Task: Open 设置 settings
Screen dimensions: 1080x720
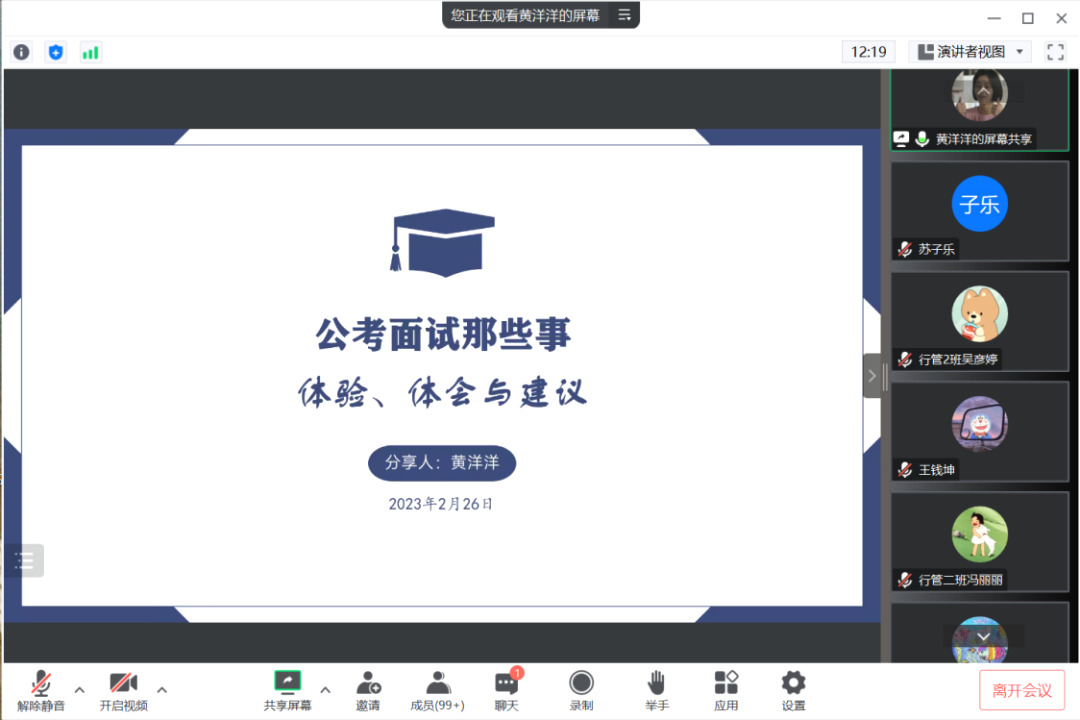Action: coord(793,690)
